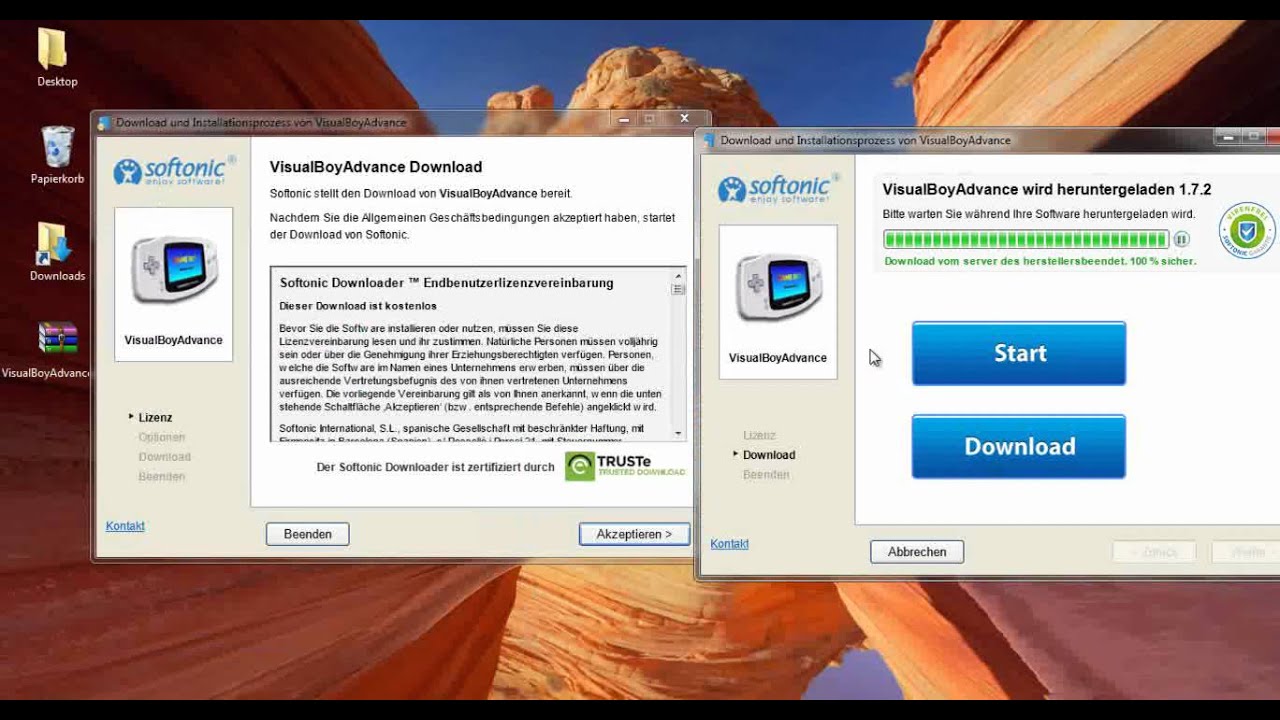Click Abbrechen in the right window
1280x720 pixels.
click(917, 552)
